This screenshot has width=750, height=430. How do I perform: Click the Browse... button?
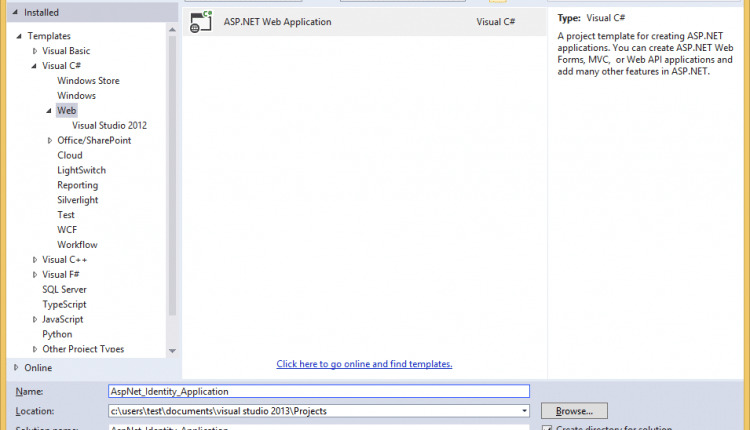tap(574, 411)
